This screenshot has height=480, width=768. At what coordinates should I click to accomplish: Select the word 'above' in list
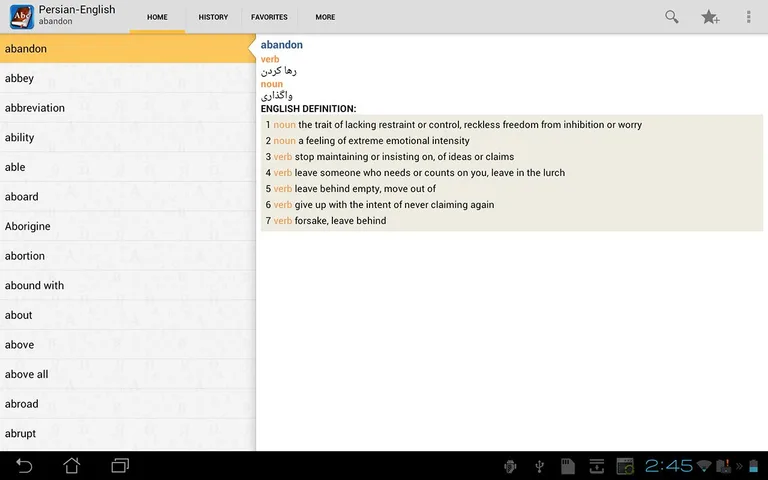pyautogui.click(x=128, y=345)
